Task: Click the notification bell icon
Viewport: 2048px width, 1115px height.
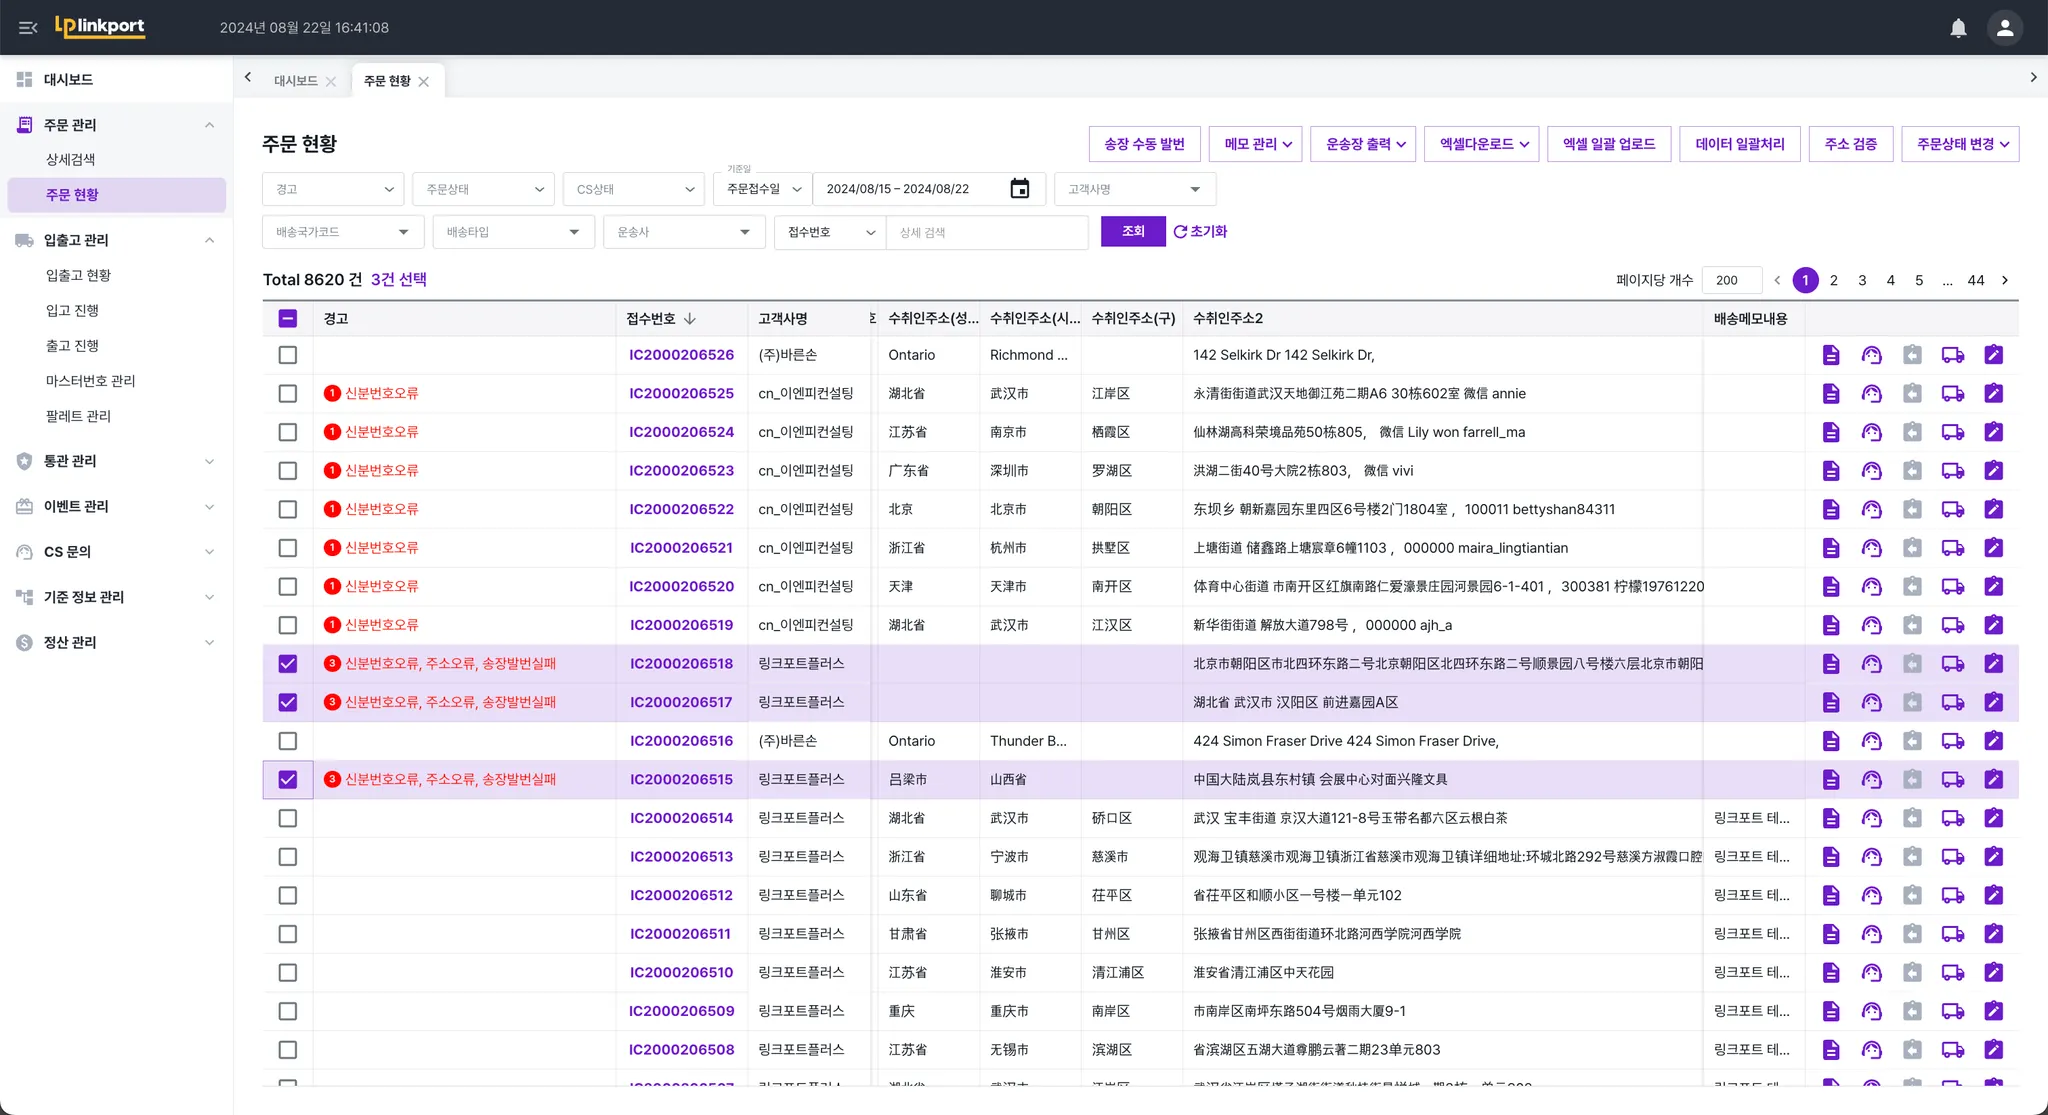Action: coord(1958,28)
